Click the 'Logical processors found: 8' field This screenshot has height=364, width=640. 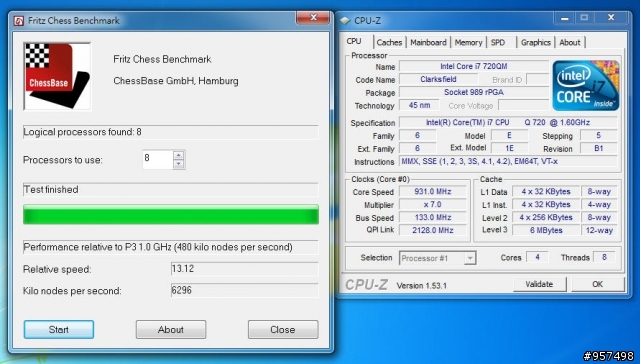click(171, 132)
